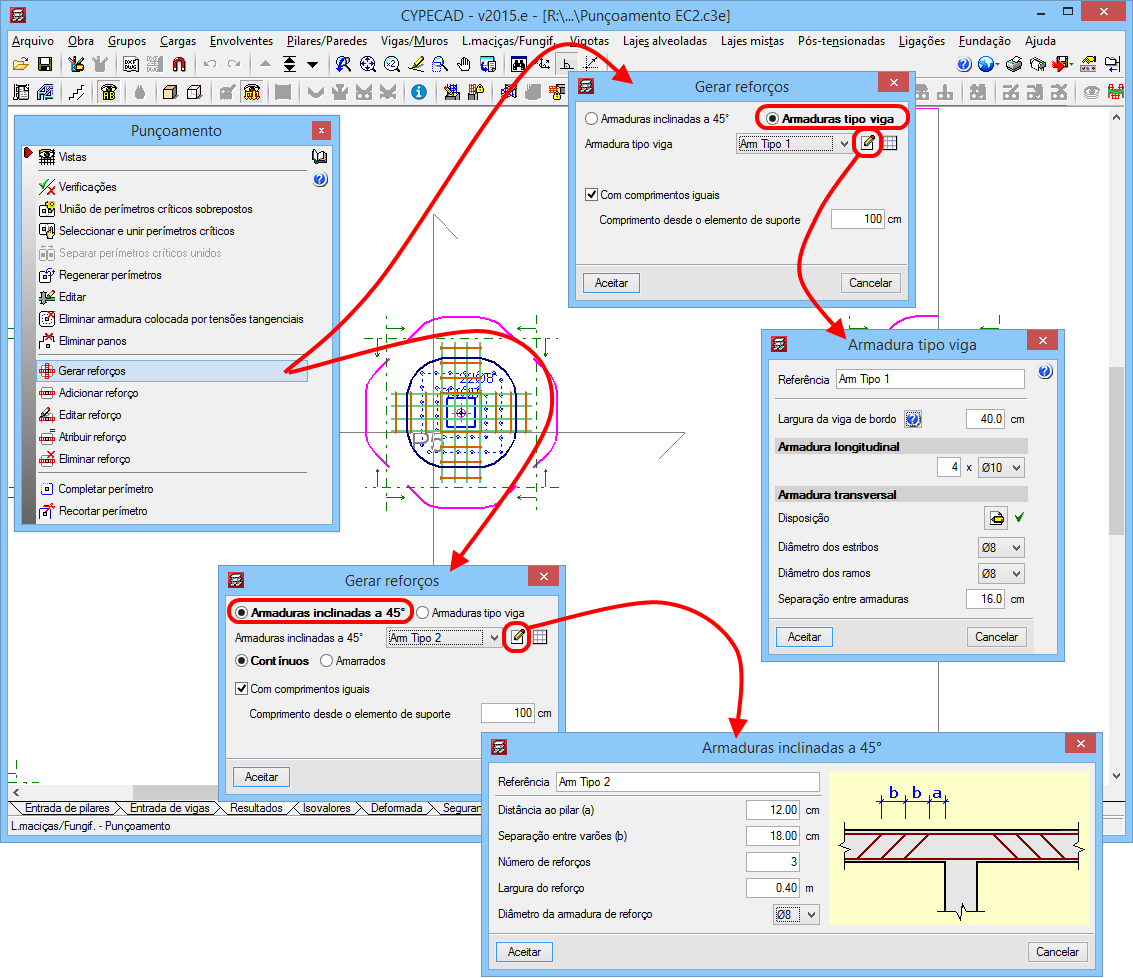Open Diâmetro da armadura de reforço dropdown
Image resolution: width=1133 pixels, height=978 pixels.
click(x=796, y=914)
